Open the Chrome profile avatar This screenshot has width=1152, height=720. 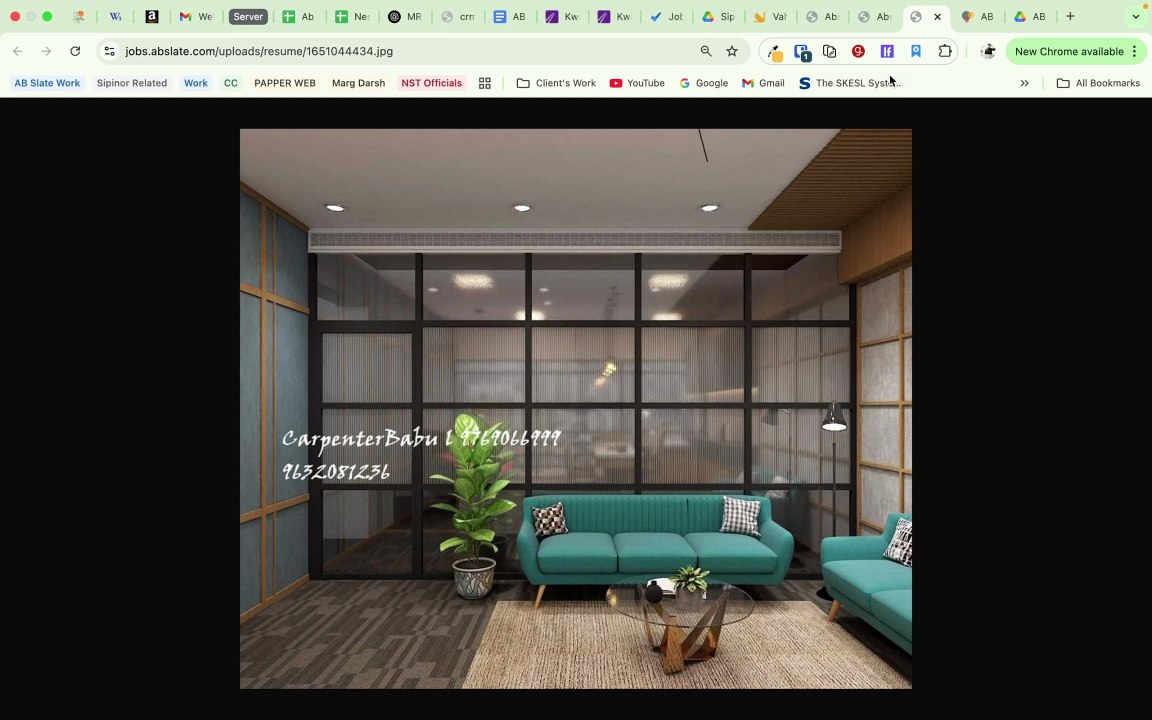click(x=988, y=51)
